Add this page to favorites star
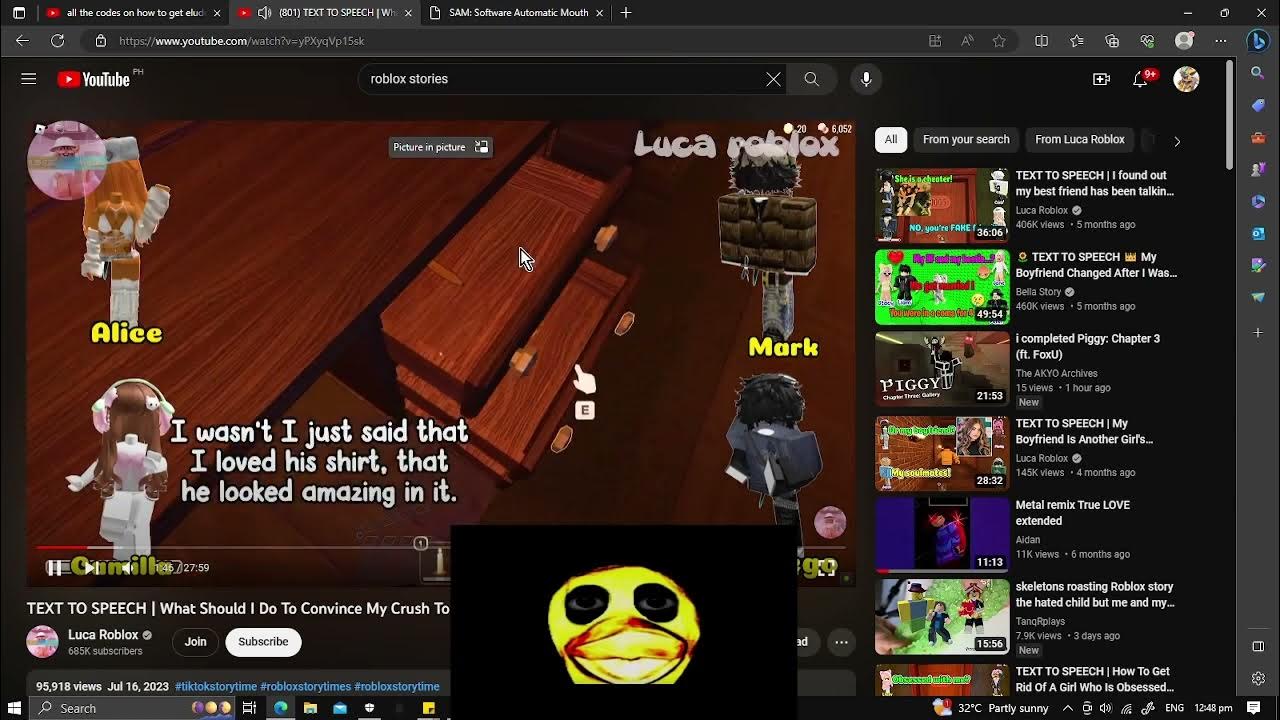 click(x=999, y=41)
